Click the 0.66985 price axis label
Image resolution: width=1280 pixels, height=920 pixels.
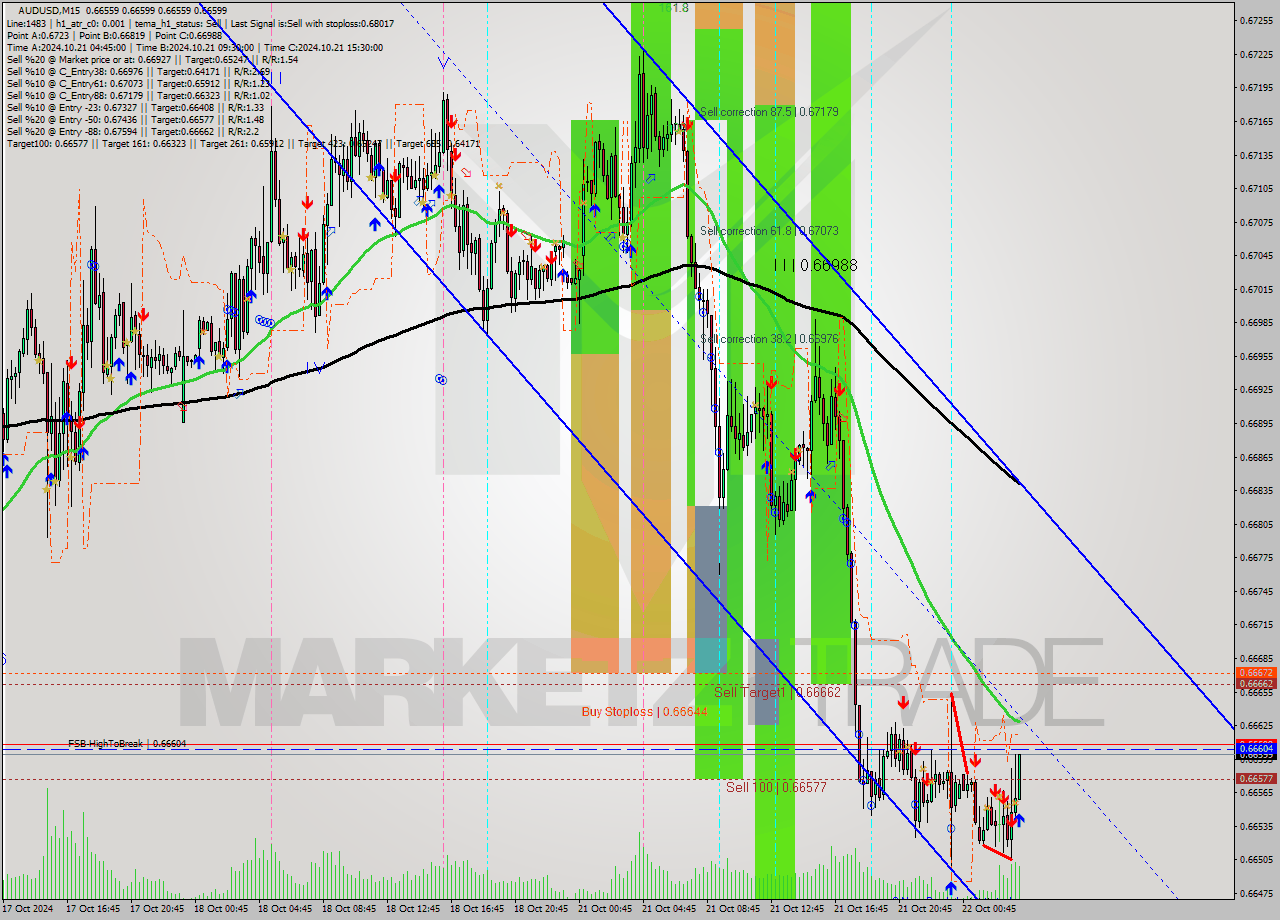click(x=1256, y=323)
